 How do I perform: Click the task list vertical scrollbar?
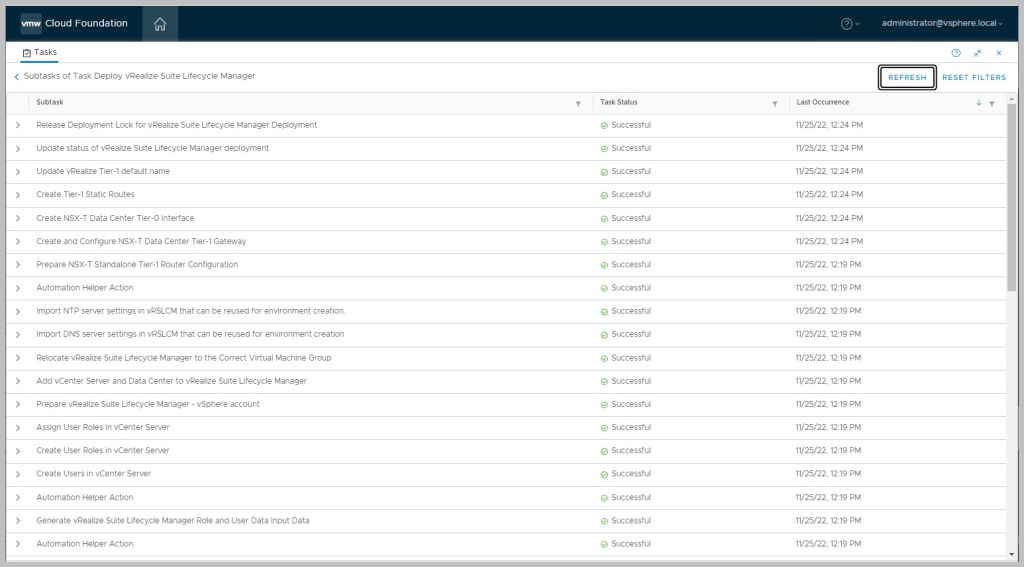click(x=1012, y=196)
